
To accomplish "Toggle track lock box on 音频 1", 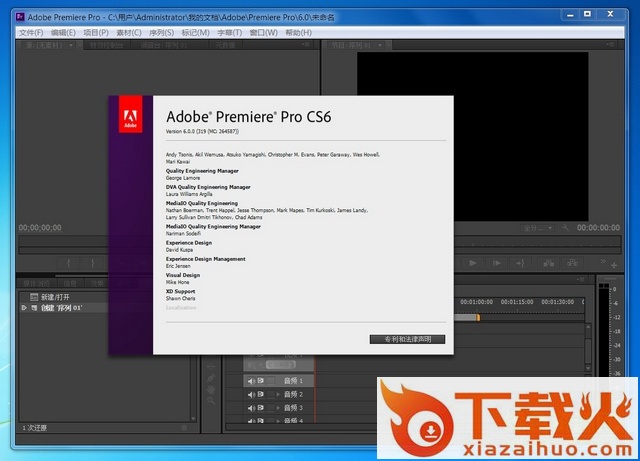I will tap(271, 381).
